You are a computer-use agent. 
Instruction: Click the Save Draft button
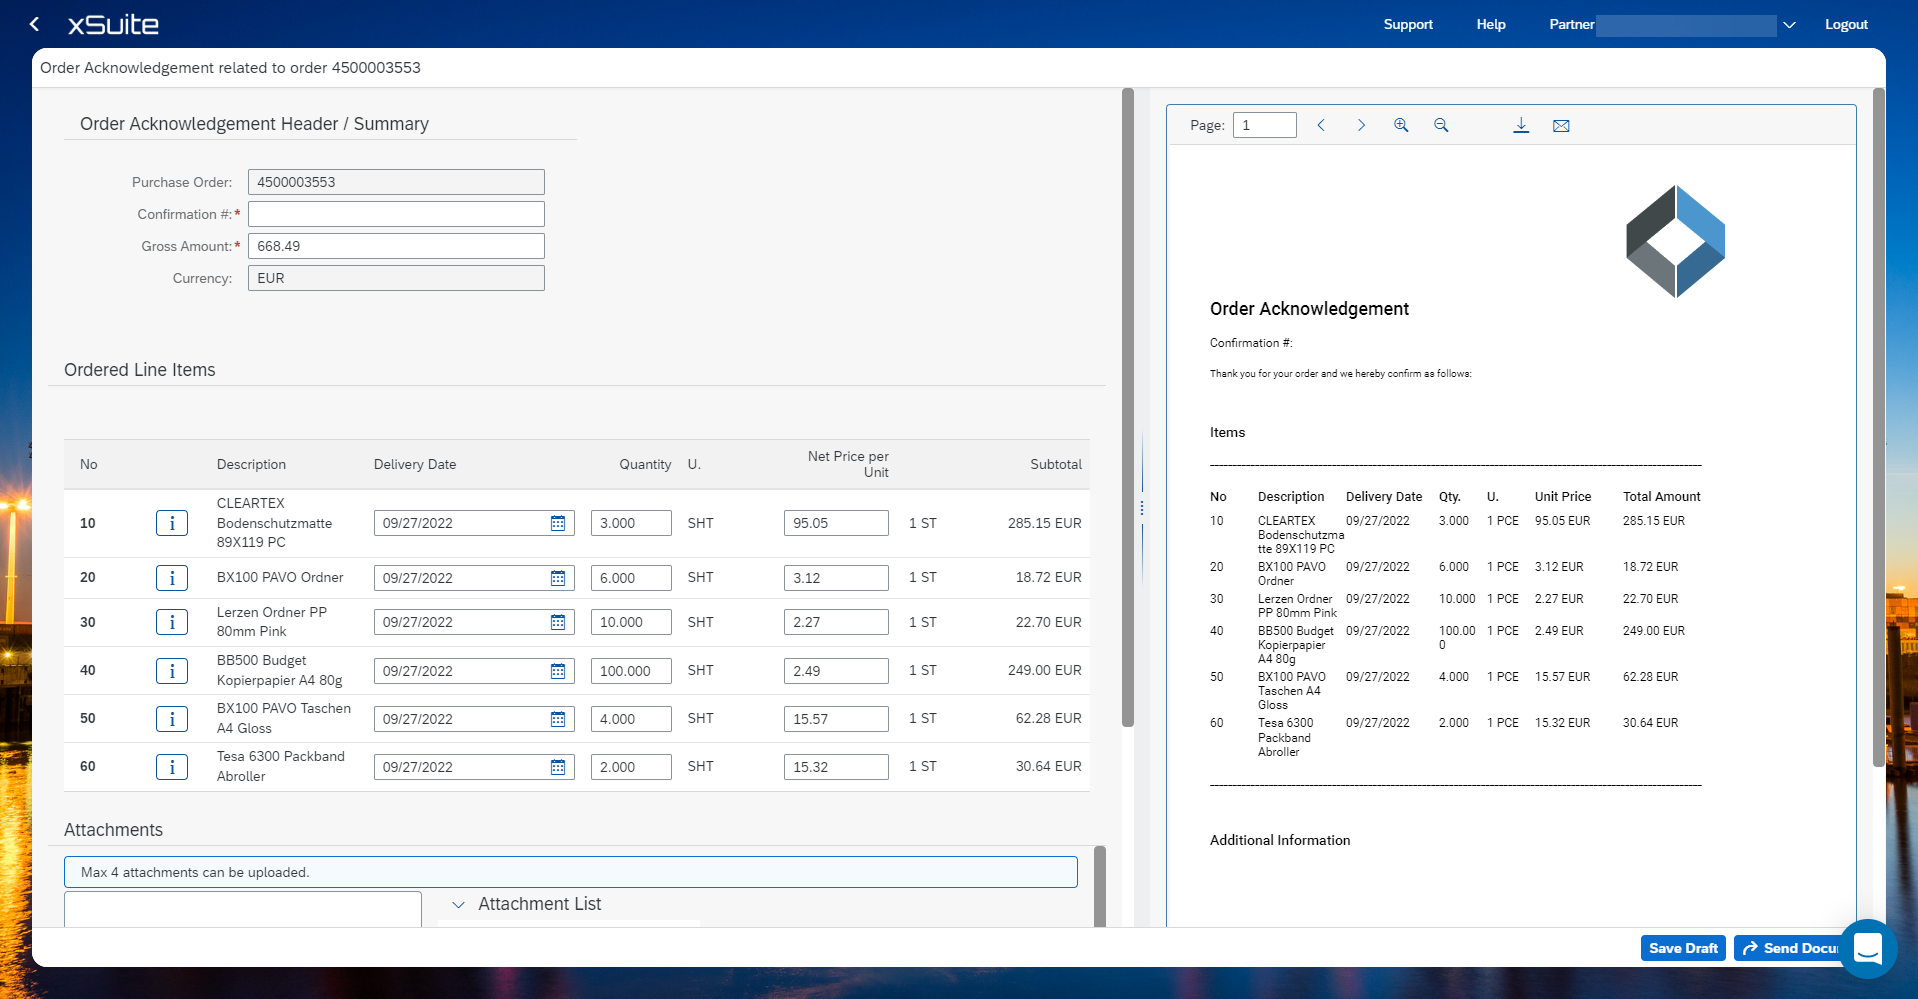[1682, 948]
